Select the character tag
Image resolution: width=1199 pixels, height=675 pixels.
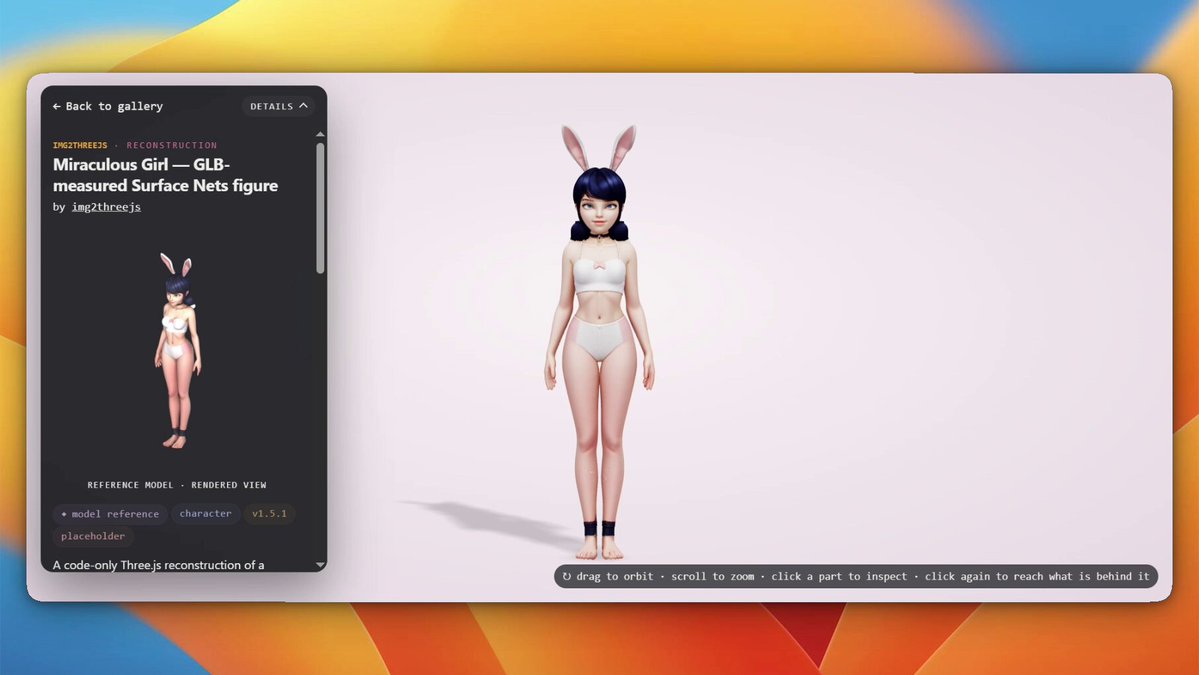pos(206,514)
